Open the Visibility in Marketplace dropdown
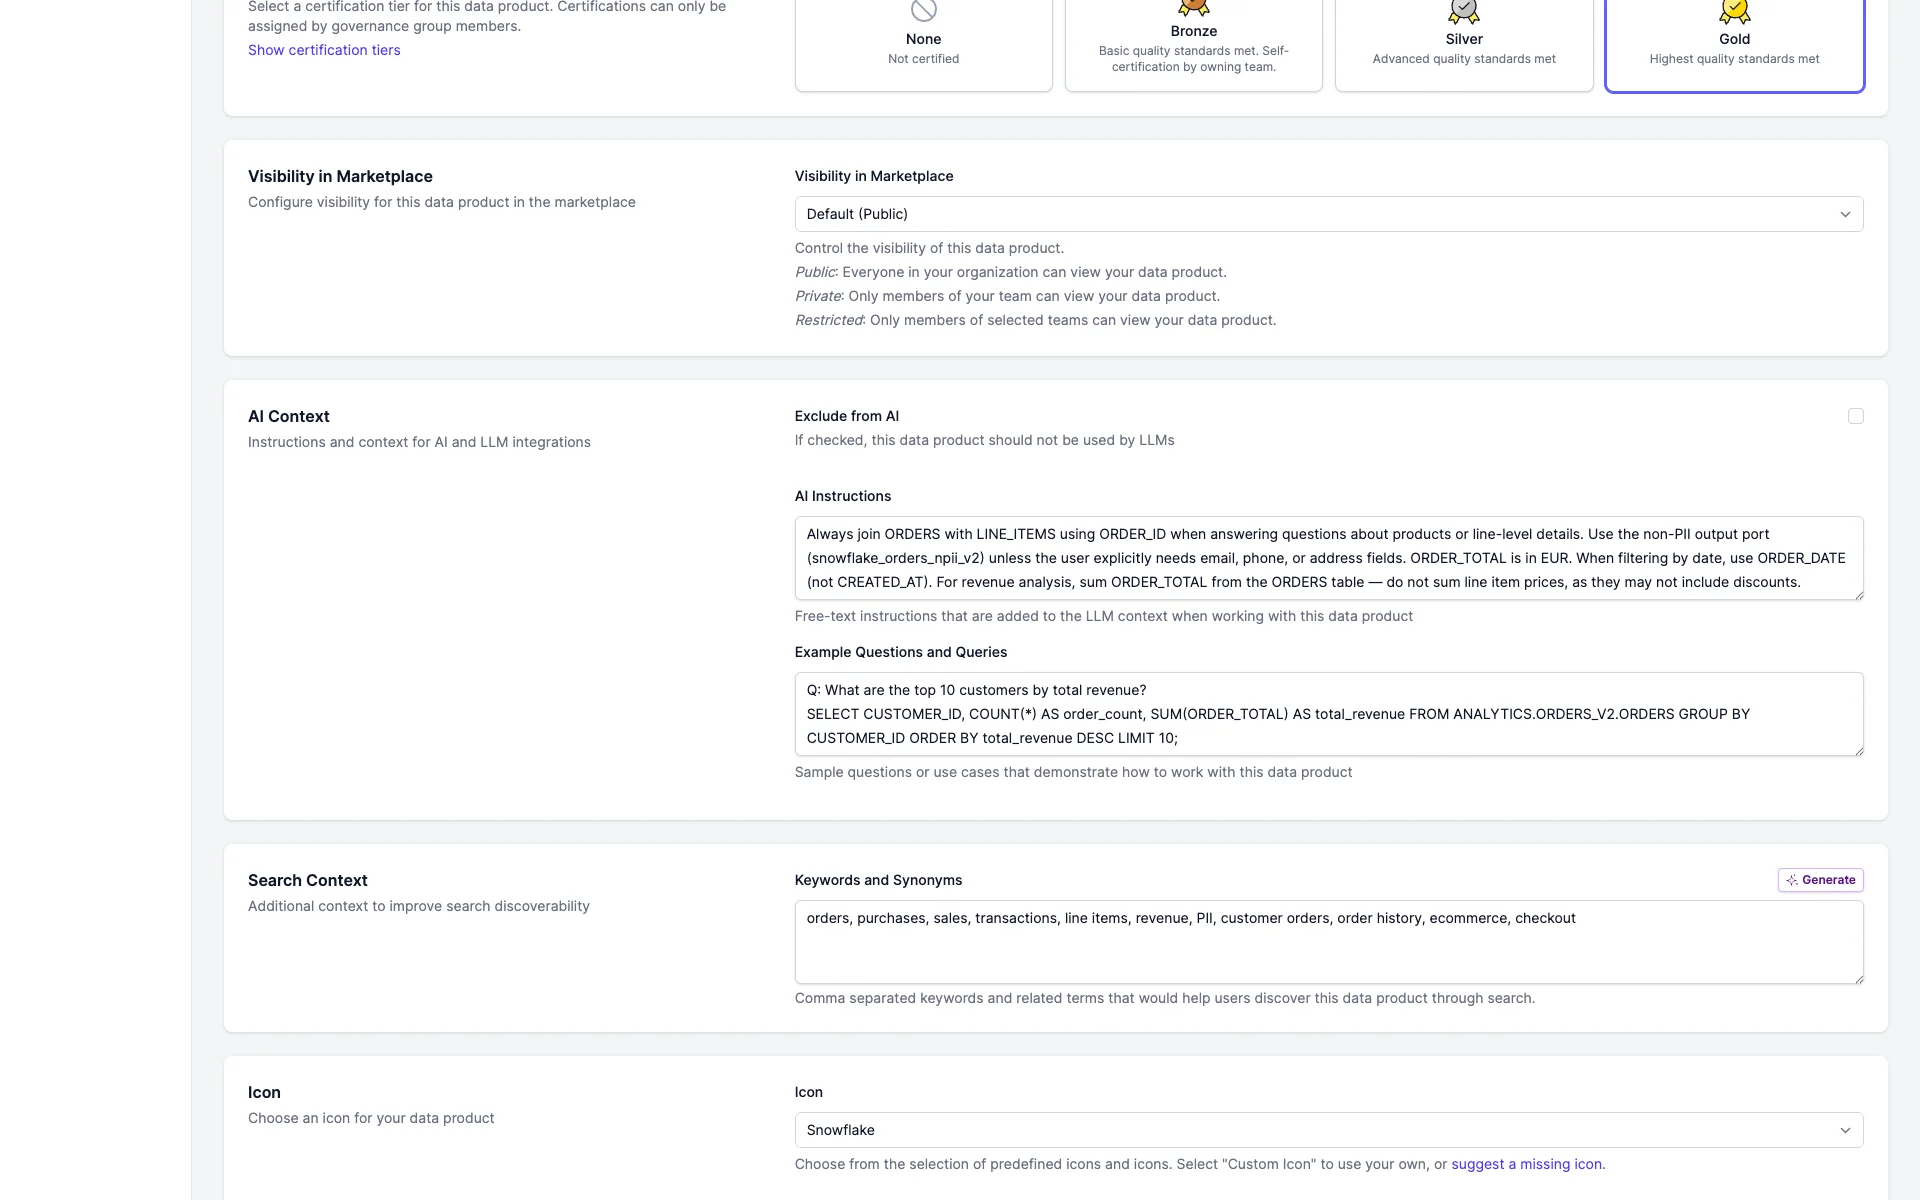1920x1200 pixels. click(1328, 213)
